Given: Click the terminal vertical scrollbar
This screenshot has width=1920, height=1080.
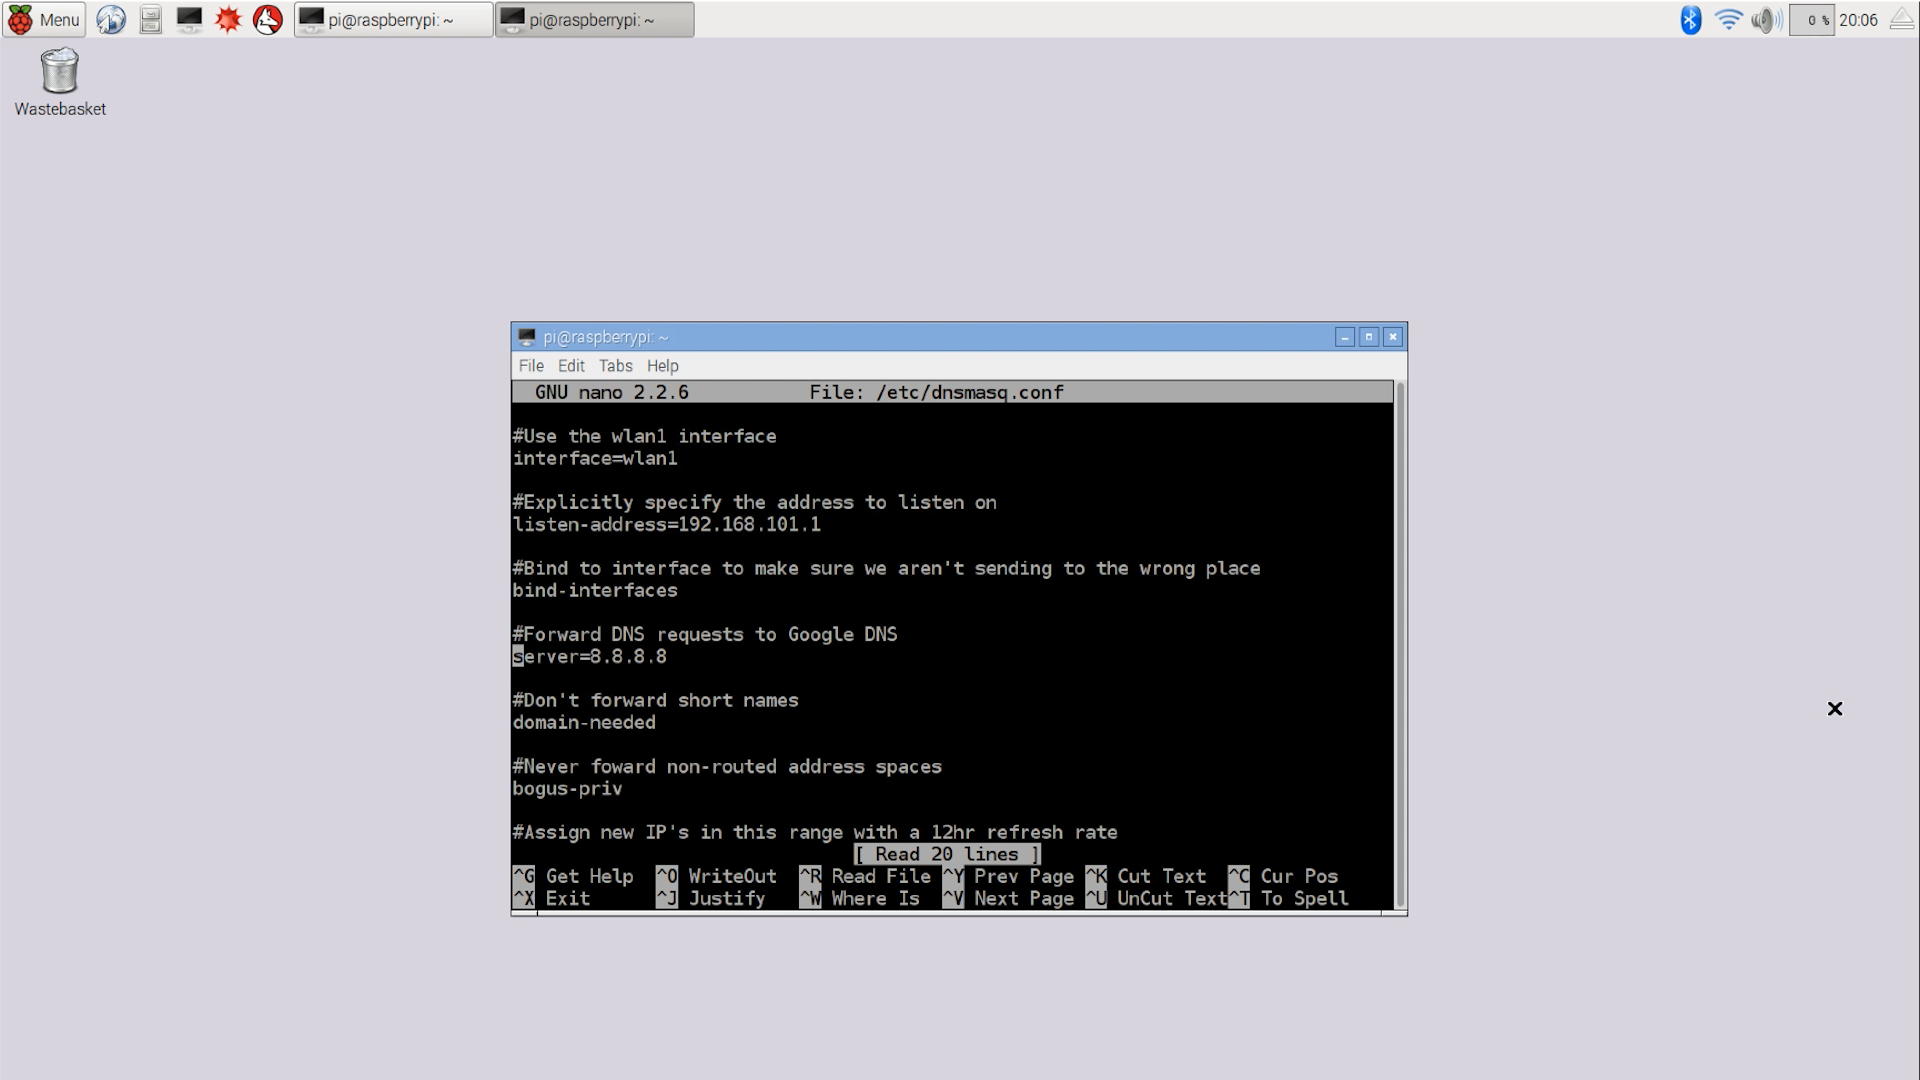Looking at the screenshot, I should click(1400, 644).
